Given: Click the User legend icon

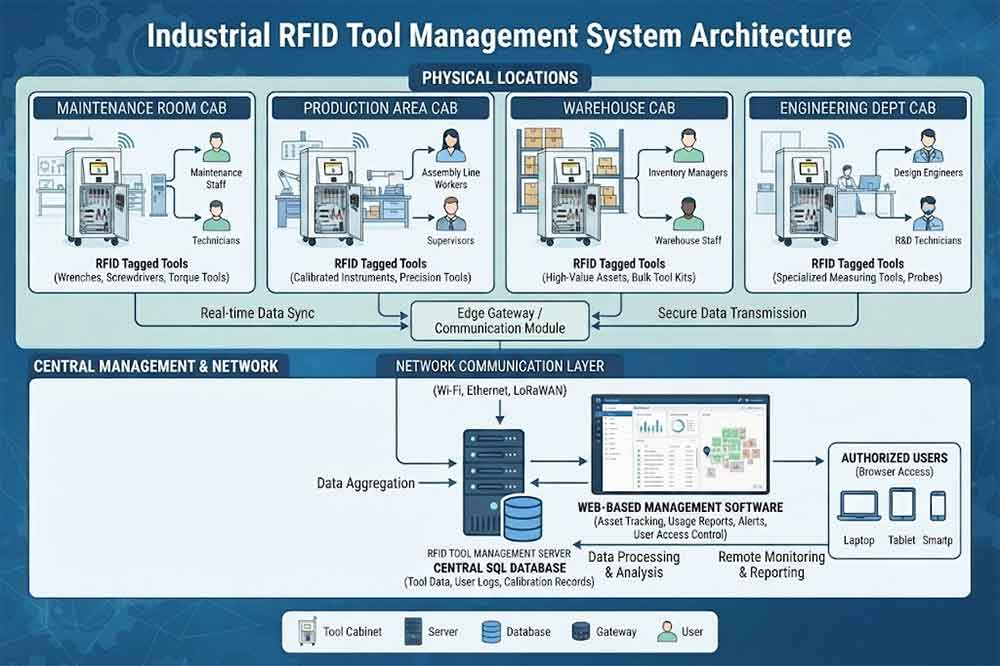Looking at the screenshot, I should point(667,632).
